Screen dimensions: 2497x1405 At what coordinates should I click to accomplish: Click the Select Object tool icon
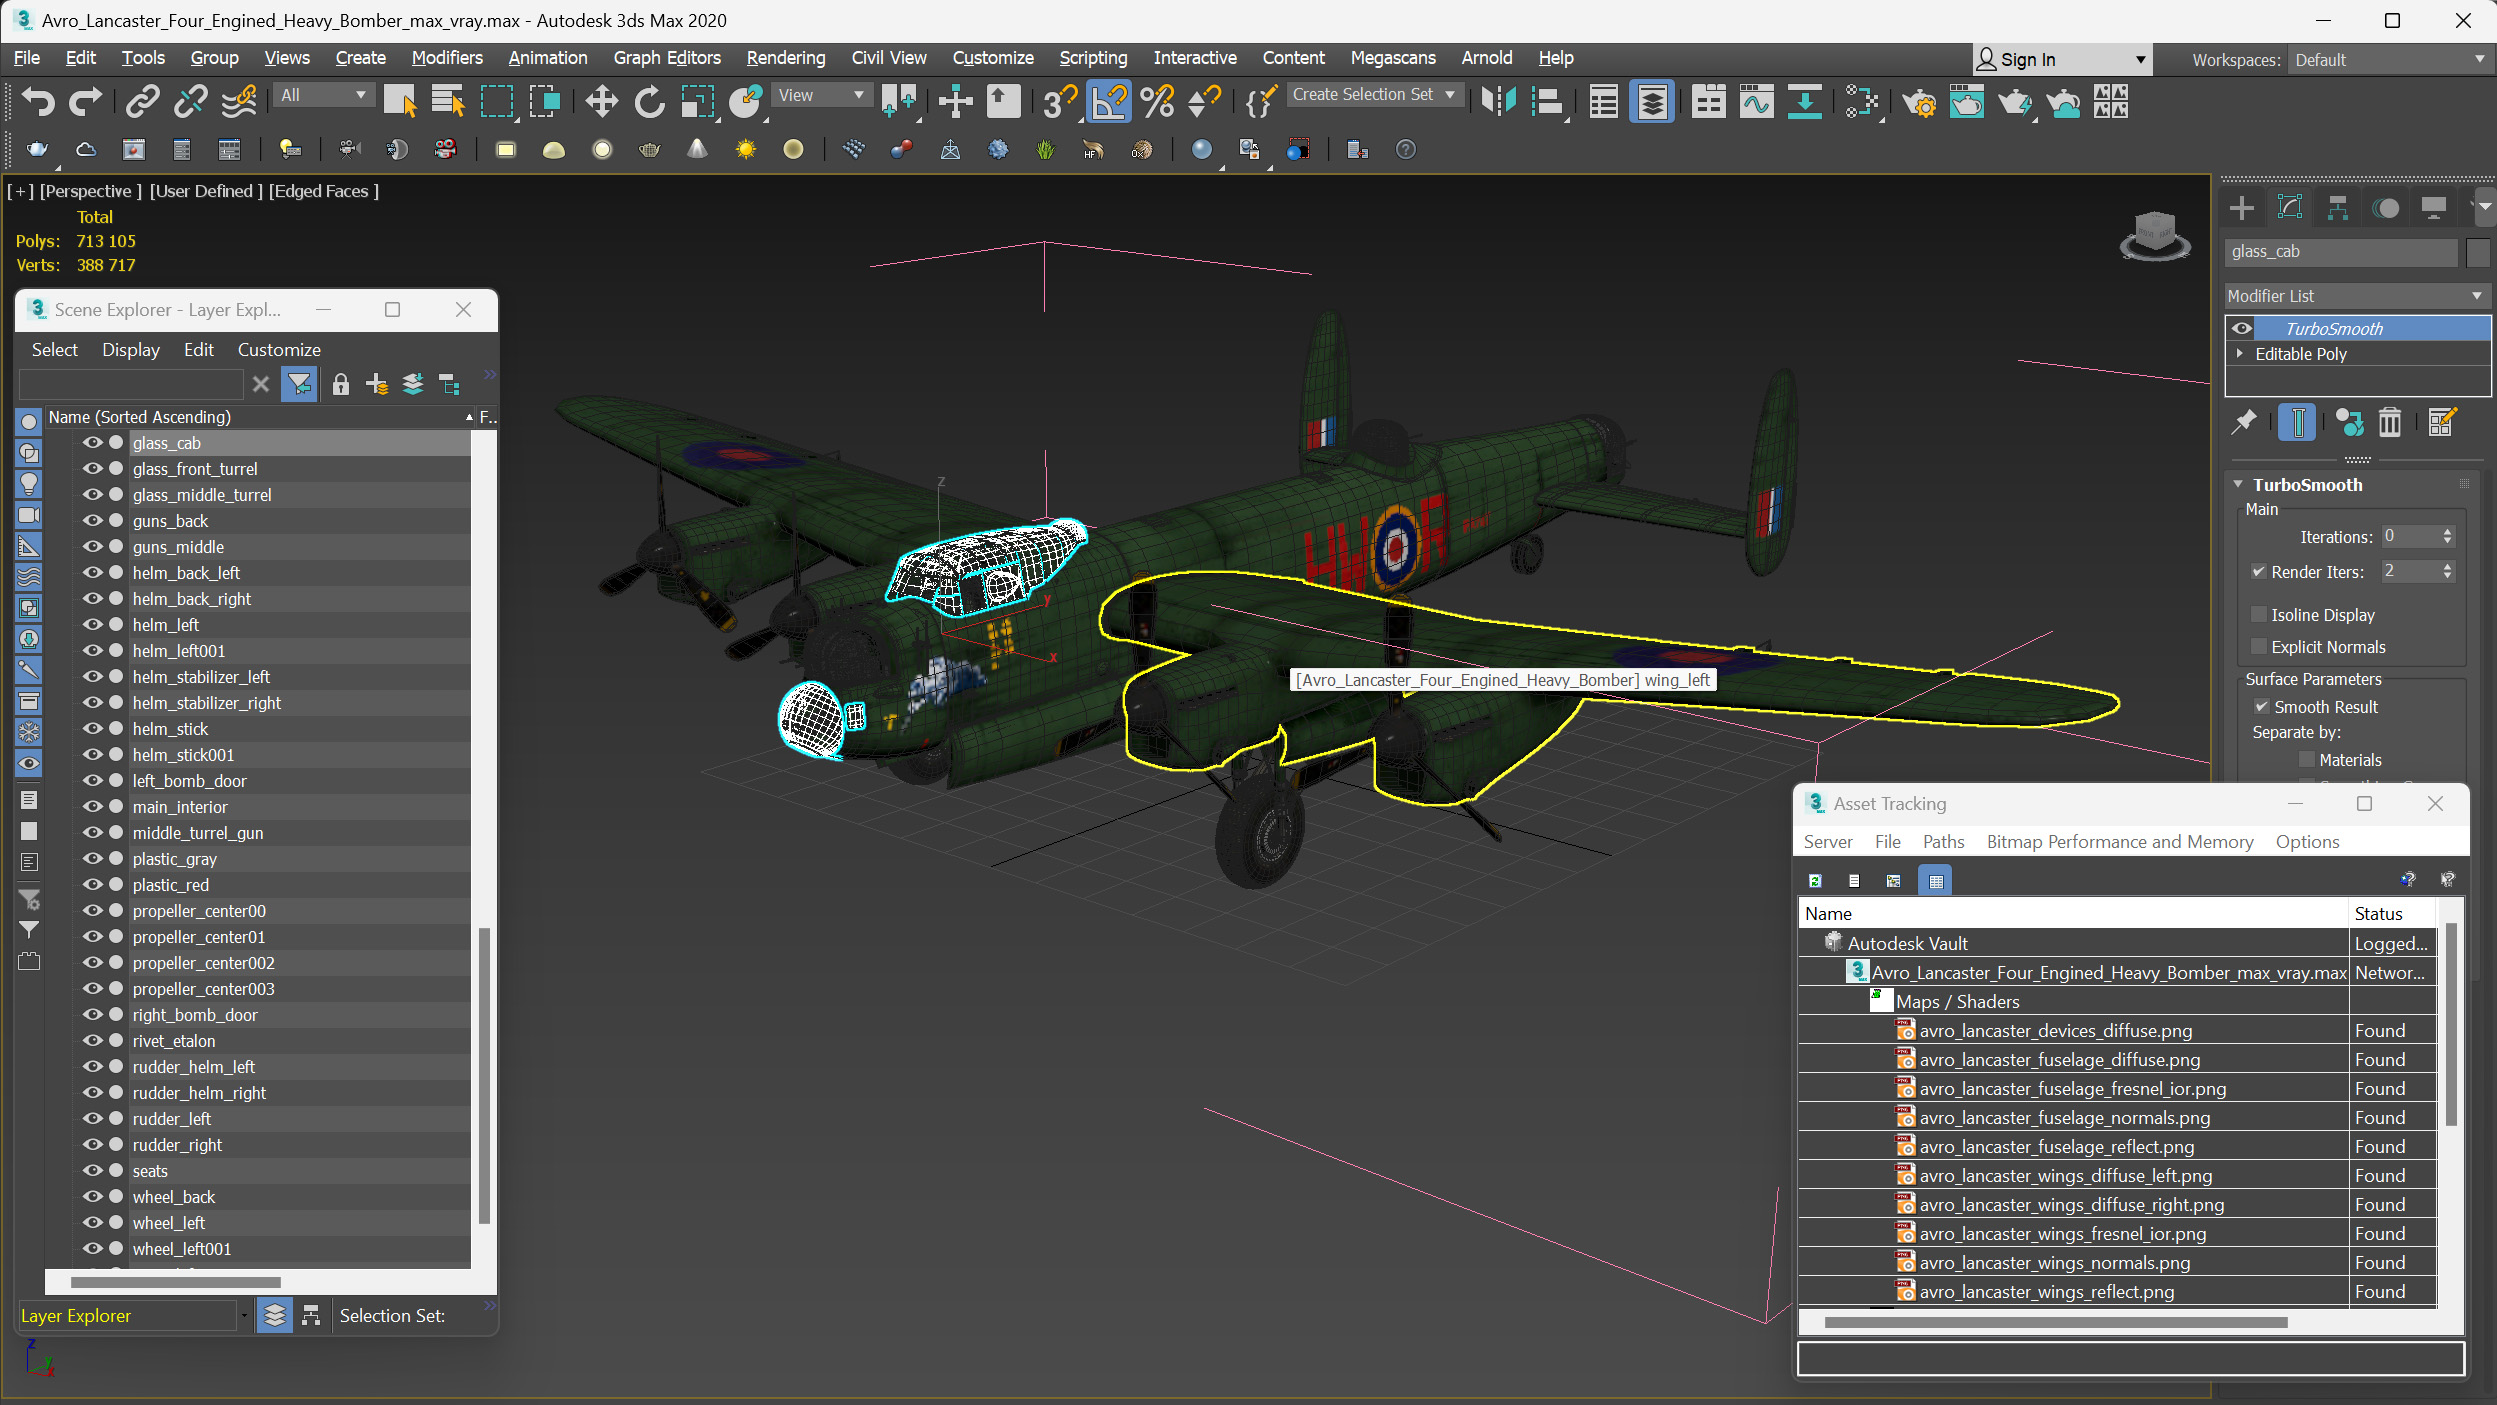click(401, 101)
